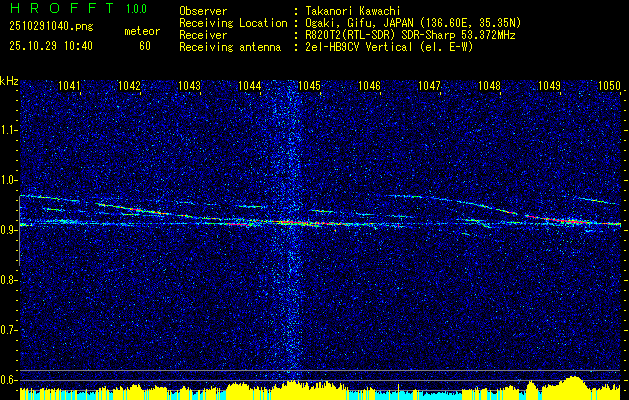
Task: Click observer name Takanori Kawachi
Action: 351,11
